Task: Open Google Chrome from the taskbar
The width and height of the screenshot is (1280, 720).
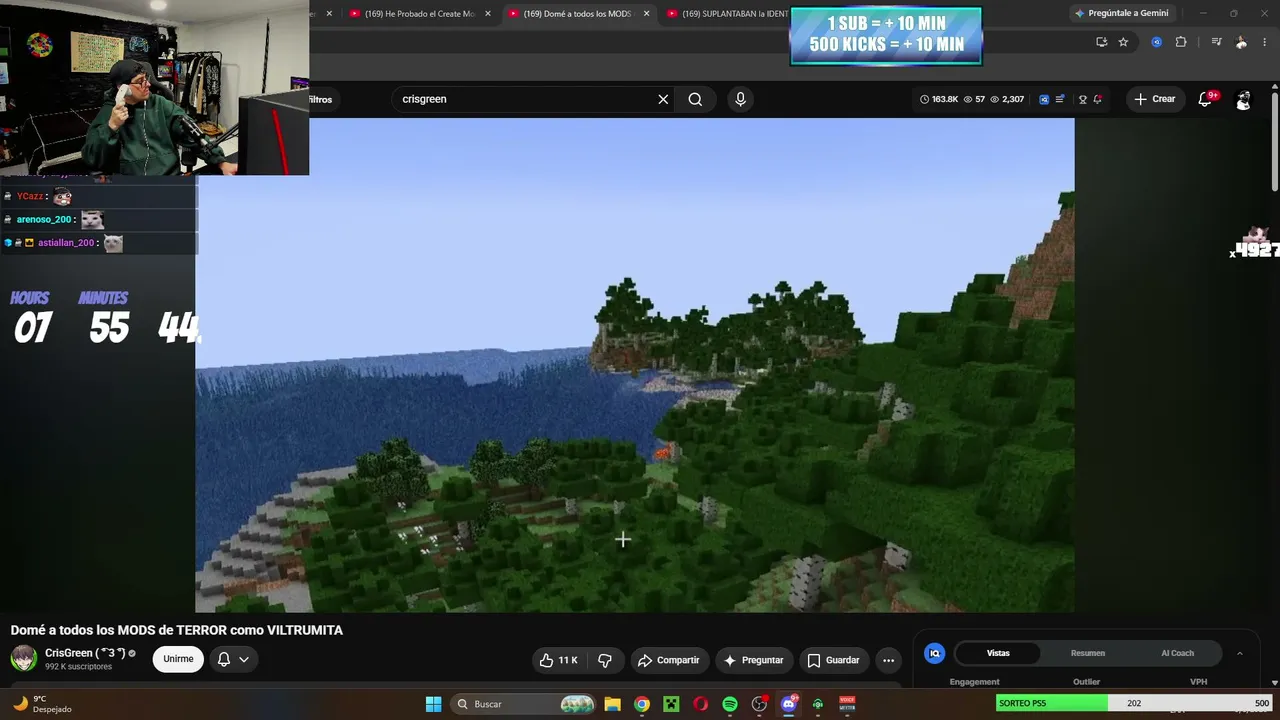Action: 642,704
